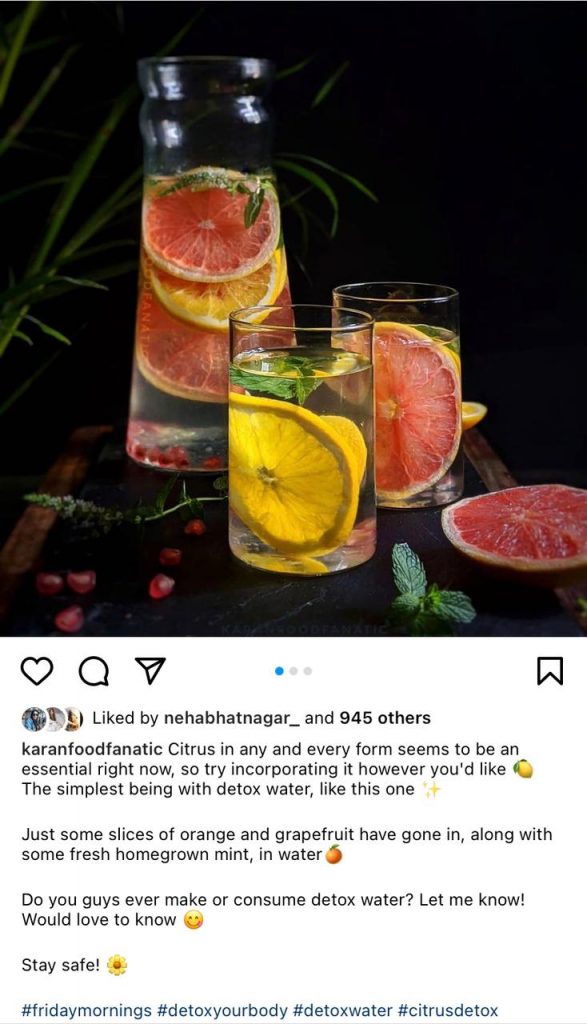
Task: Tap the citrus detox water photo
Action: 293,319
